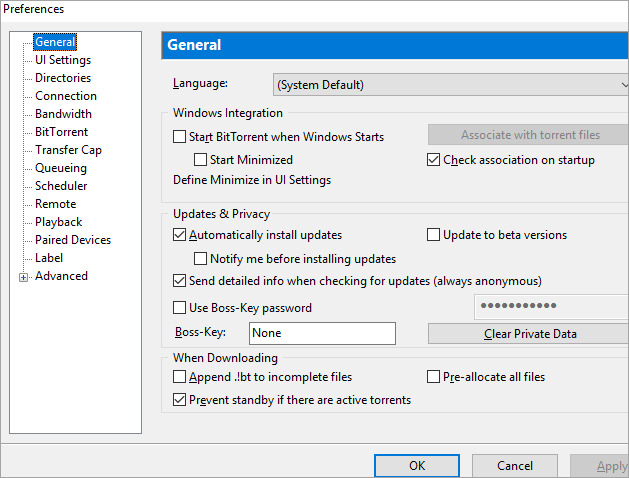This screenshot has width=629, height=478.
Task: Select UI Settings in the sidebar
Action: coord(63,60)
